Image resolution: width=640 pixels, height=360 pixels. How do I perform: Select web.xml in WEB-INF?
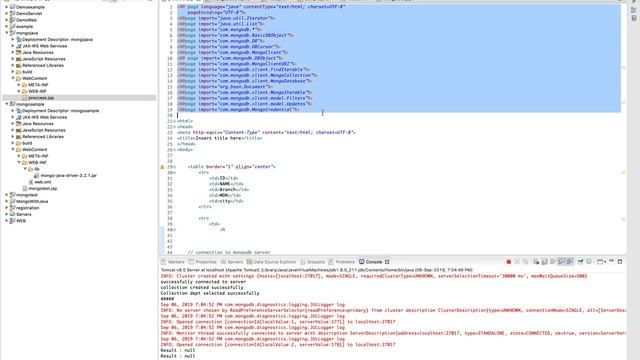pos(43,182)
